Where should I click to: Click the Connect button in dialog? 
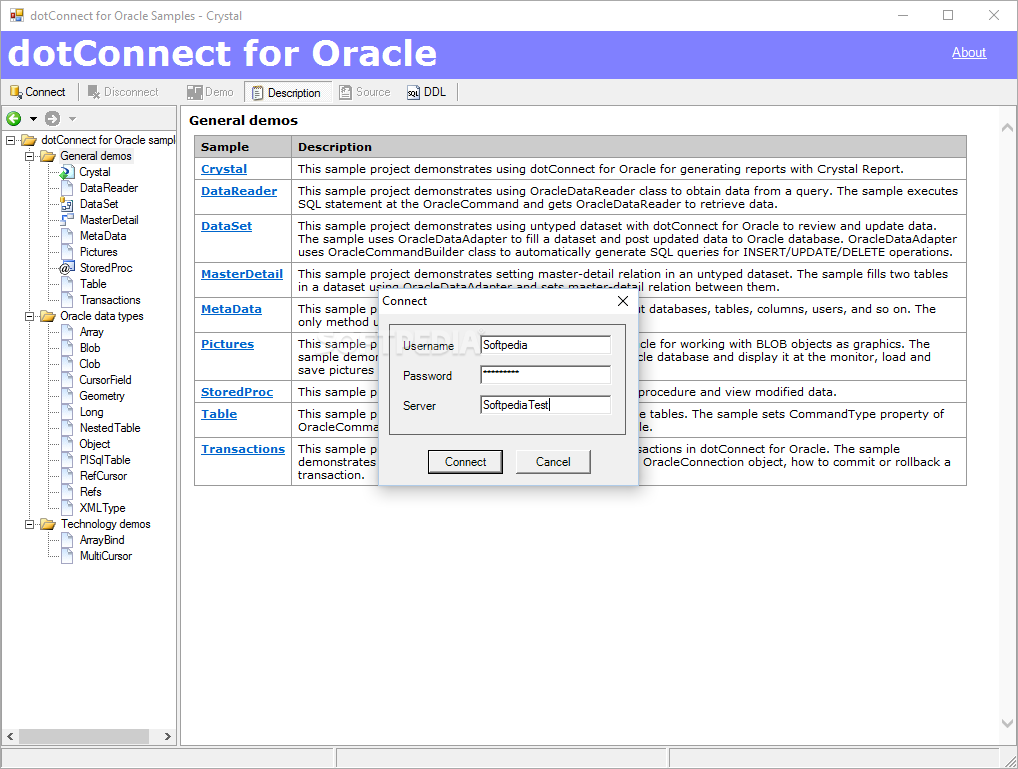coord(465,462)
